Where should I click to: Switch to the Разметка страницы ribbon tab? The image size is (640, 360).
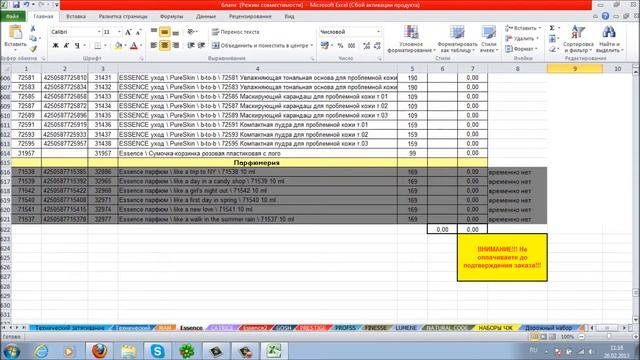click(123, 16)
